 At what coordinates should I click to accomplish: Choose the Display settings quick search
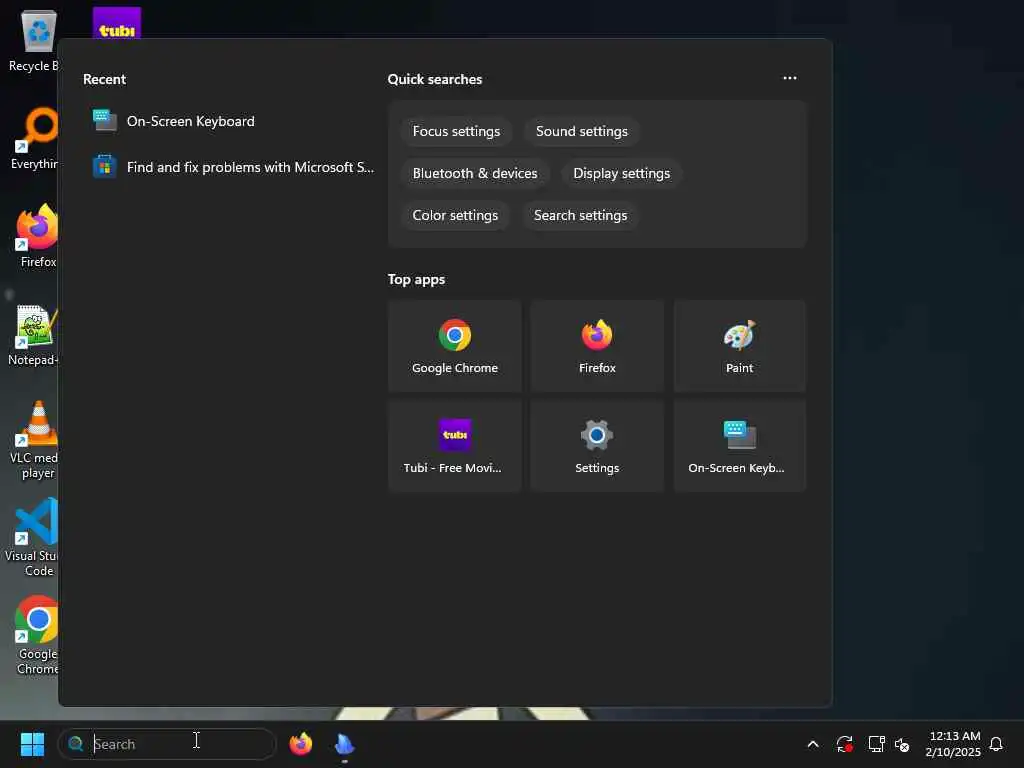tap(621, 173)
